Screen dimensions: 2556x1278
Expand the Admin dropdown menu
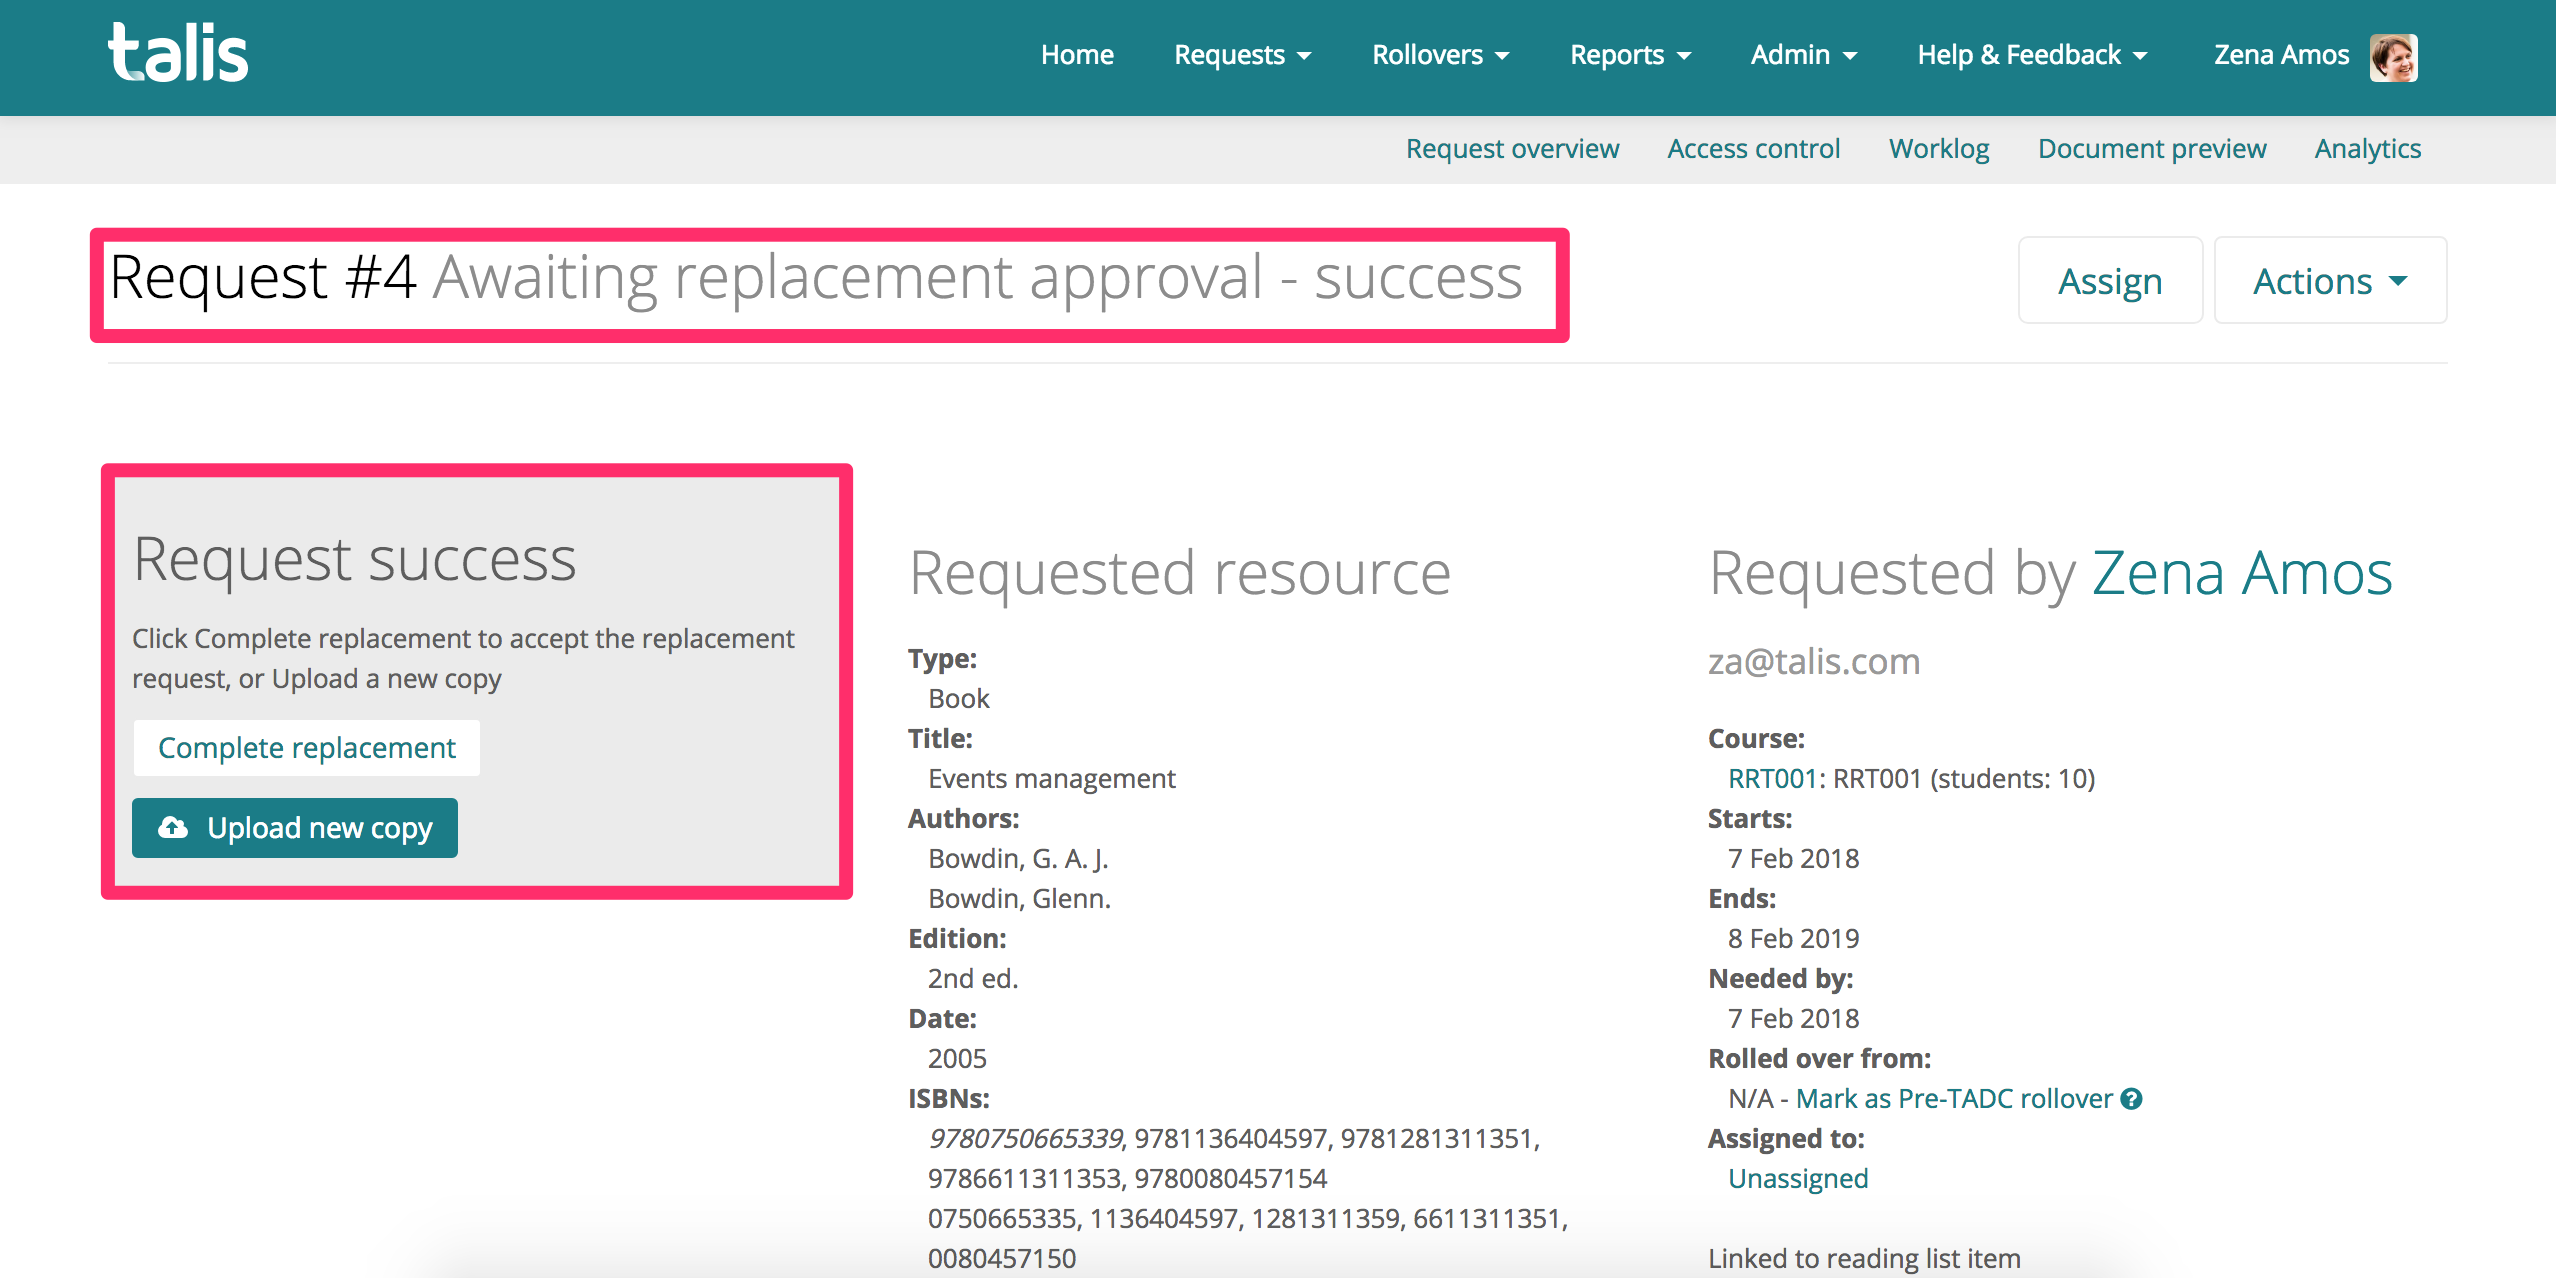coord(1803,55)
